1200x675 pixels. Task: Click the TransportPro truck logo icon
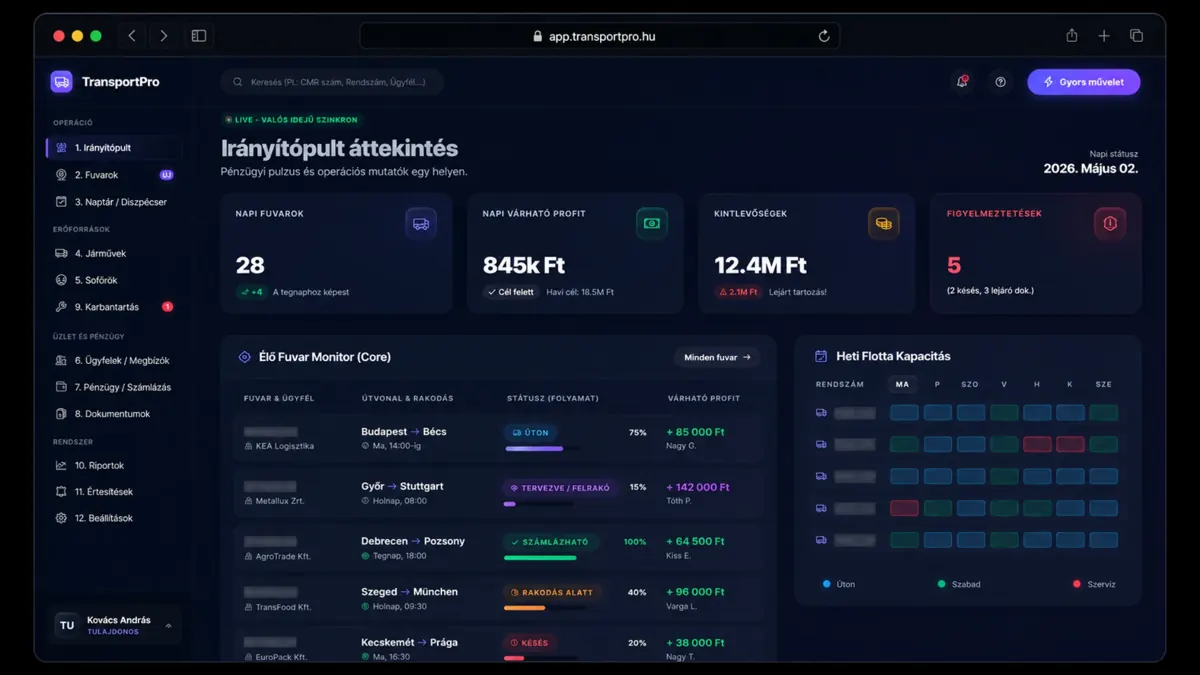click(62, 82)
